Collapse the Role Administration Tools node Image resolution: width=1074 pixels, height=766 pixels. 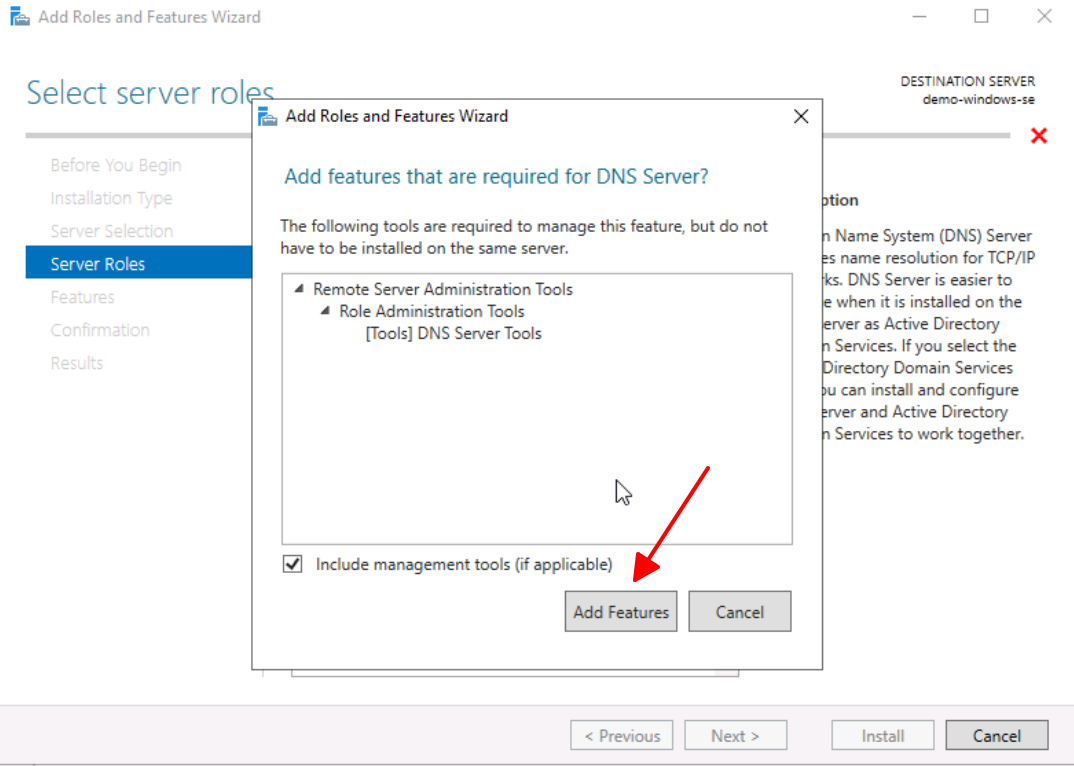coord(325,311)
